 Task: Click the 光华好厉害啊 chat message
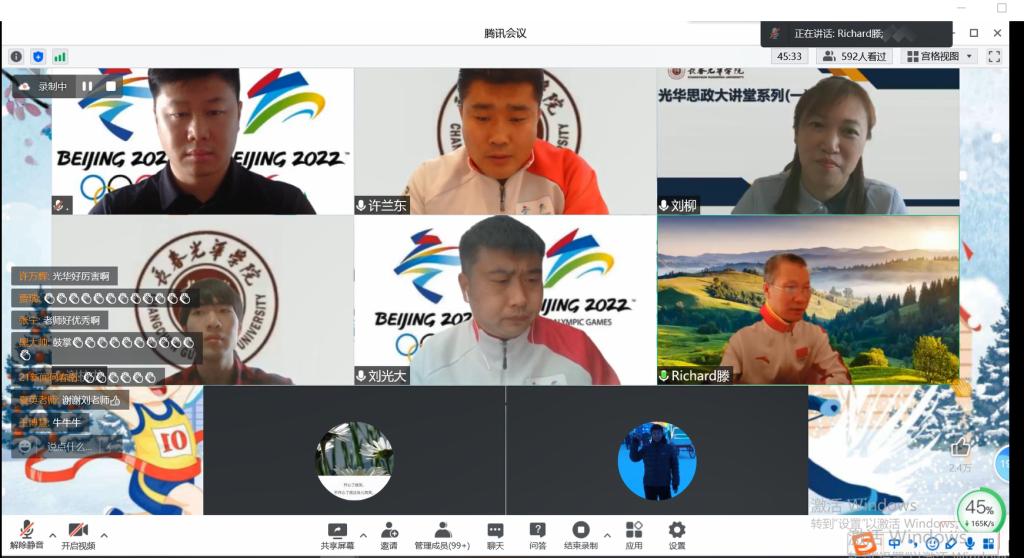(64, 276)
